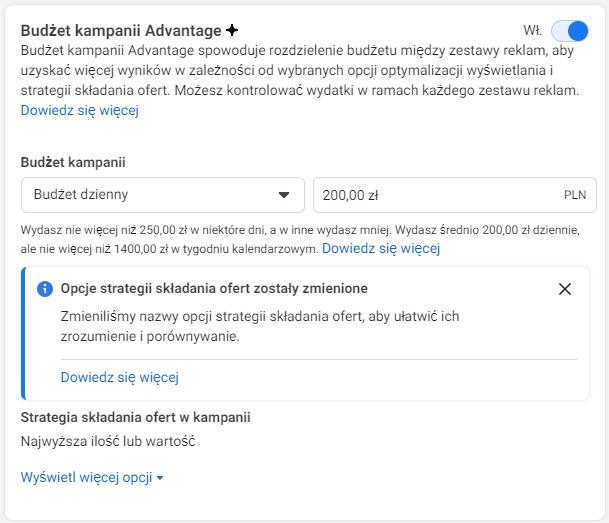Viewport: 609px width, 523px height.
Task: Click the Wł. label beside the switch
Action: pyautogui.click(x=533, y=31)
